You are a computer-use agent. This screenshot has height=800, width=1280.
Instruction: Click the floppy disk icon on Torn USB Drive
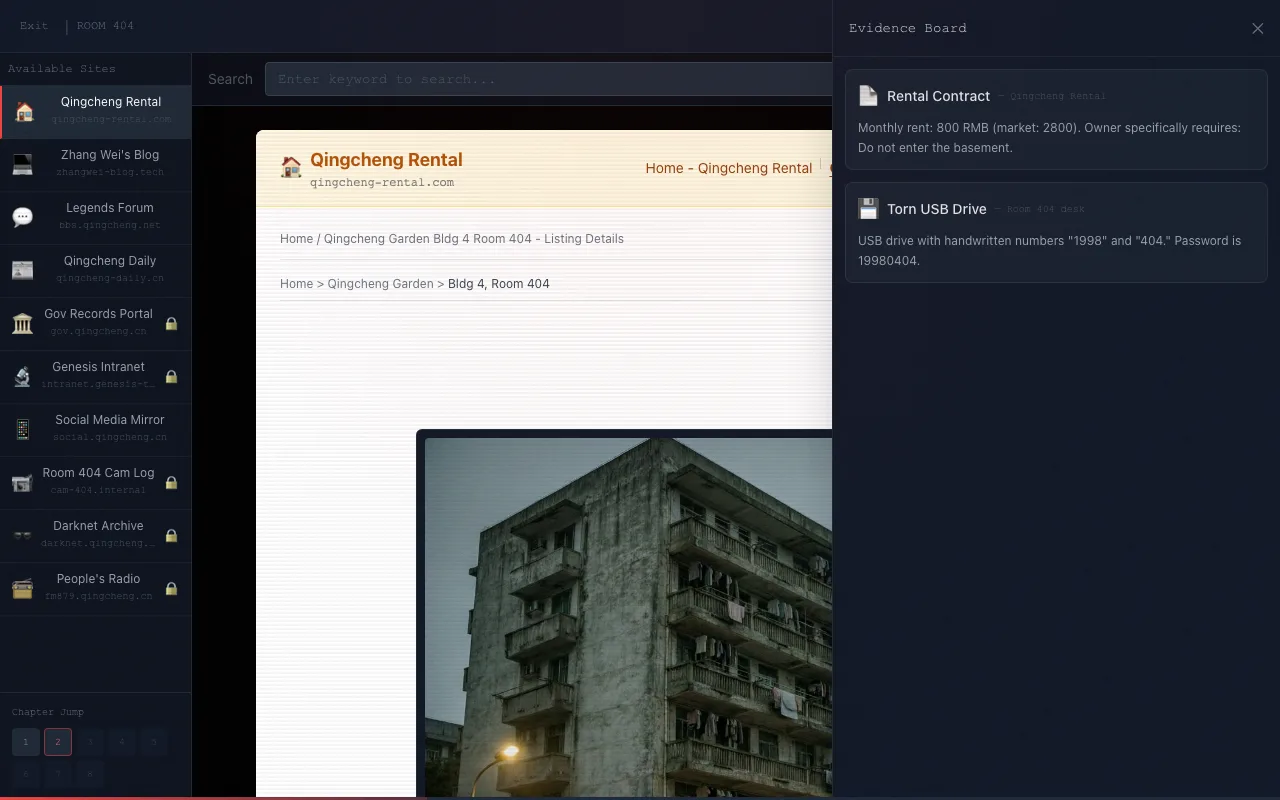click(868, 209)
